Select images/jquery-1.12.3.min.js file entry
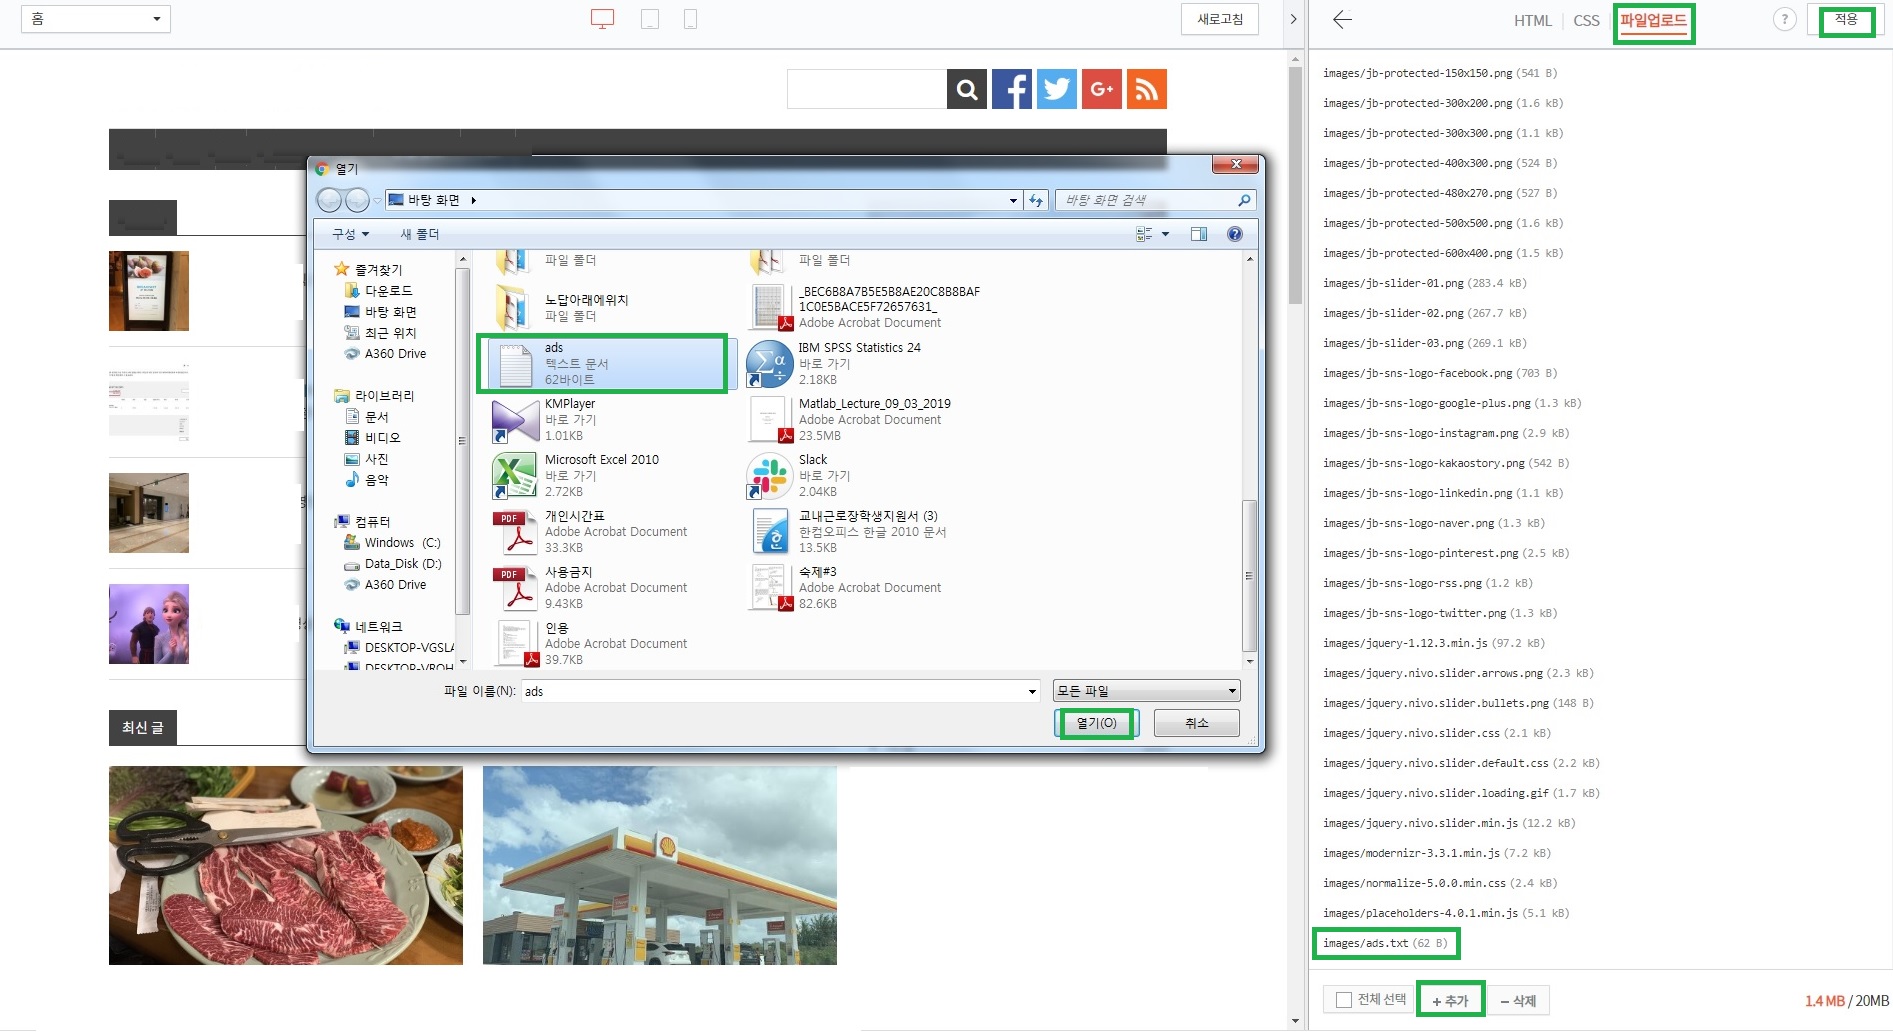The image size is (1893, 1033). pos(1433,643)
